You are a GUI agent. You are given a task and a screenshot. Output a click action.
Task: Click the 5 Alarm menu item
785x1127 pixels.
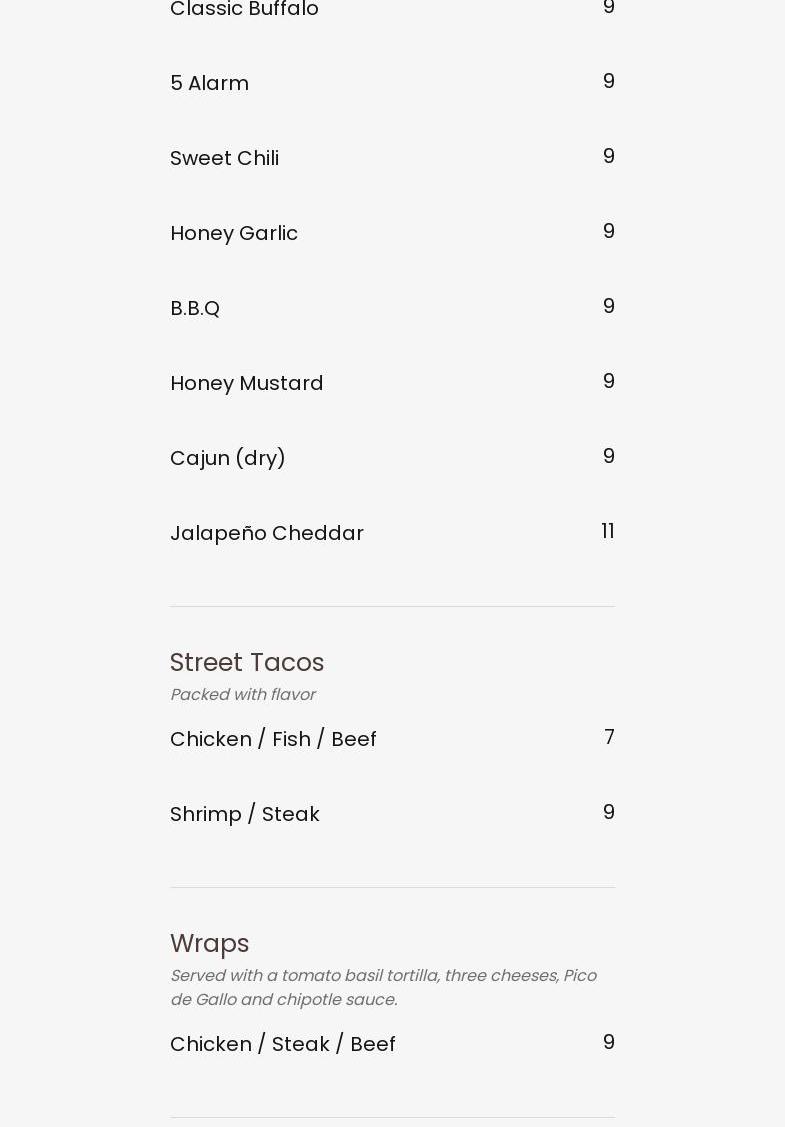209,83
